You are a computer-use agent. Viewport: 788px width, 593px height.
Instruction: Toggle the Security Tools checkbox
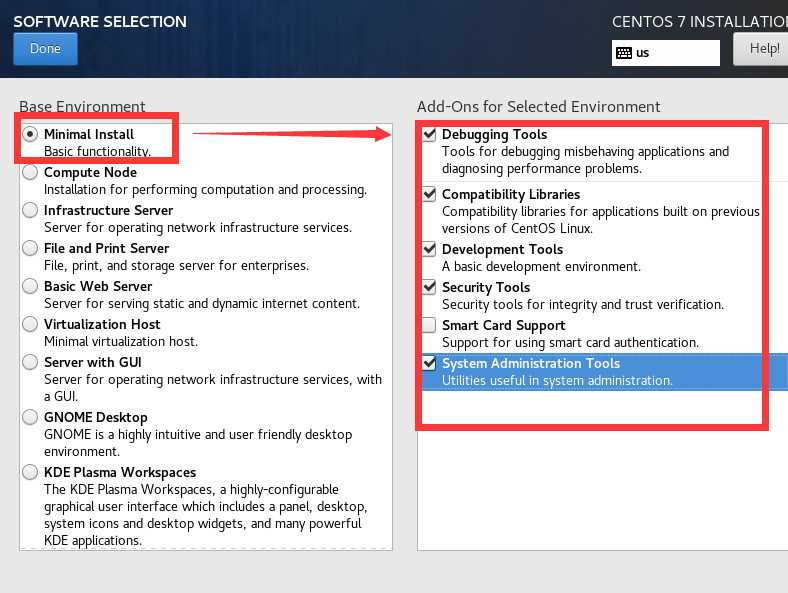[x=429, y=287]
